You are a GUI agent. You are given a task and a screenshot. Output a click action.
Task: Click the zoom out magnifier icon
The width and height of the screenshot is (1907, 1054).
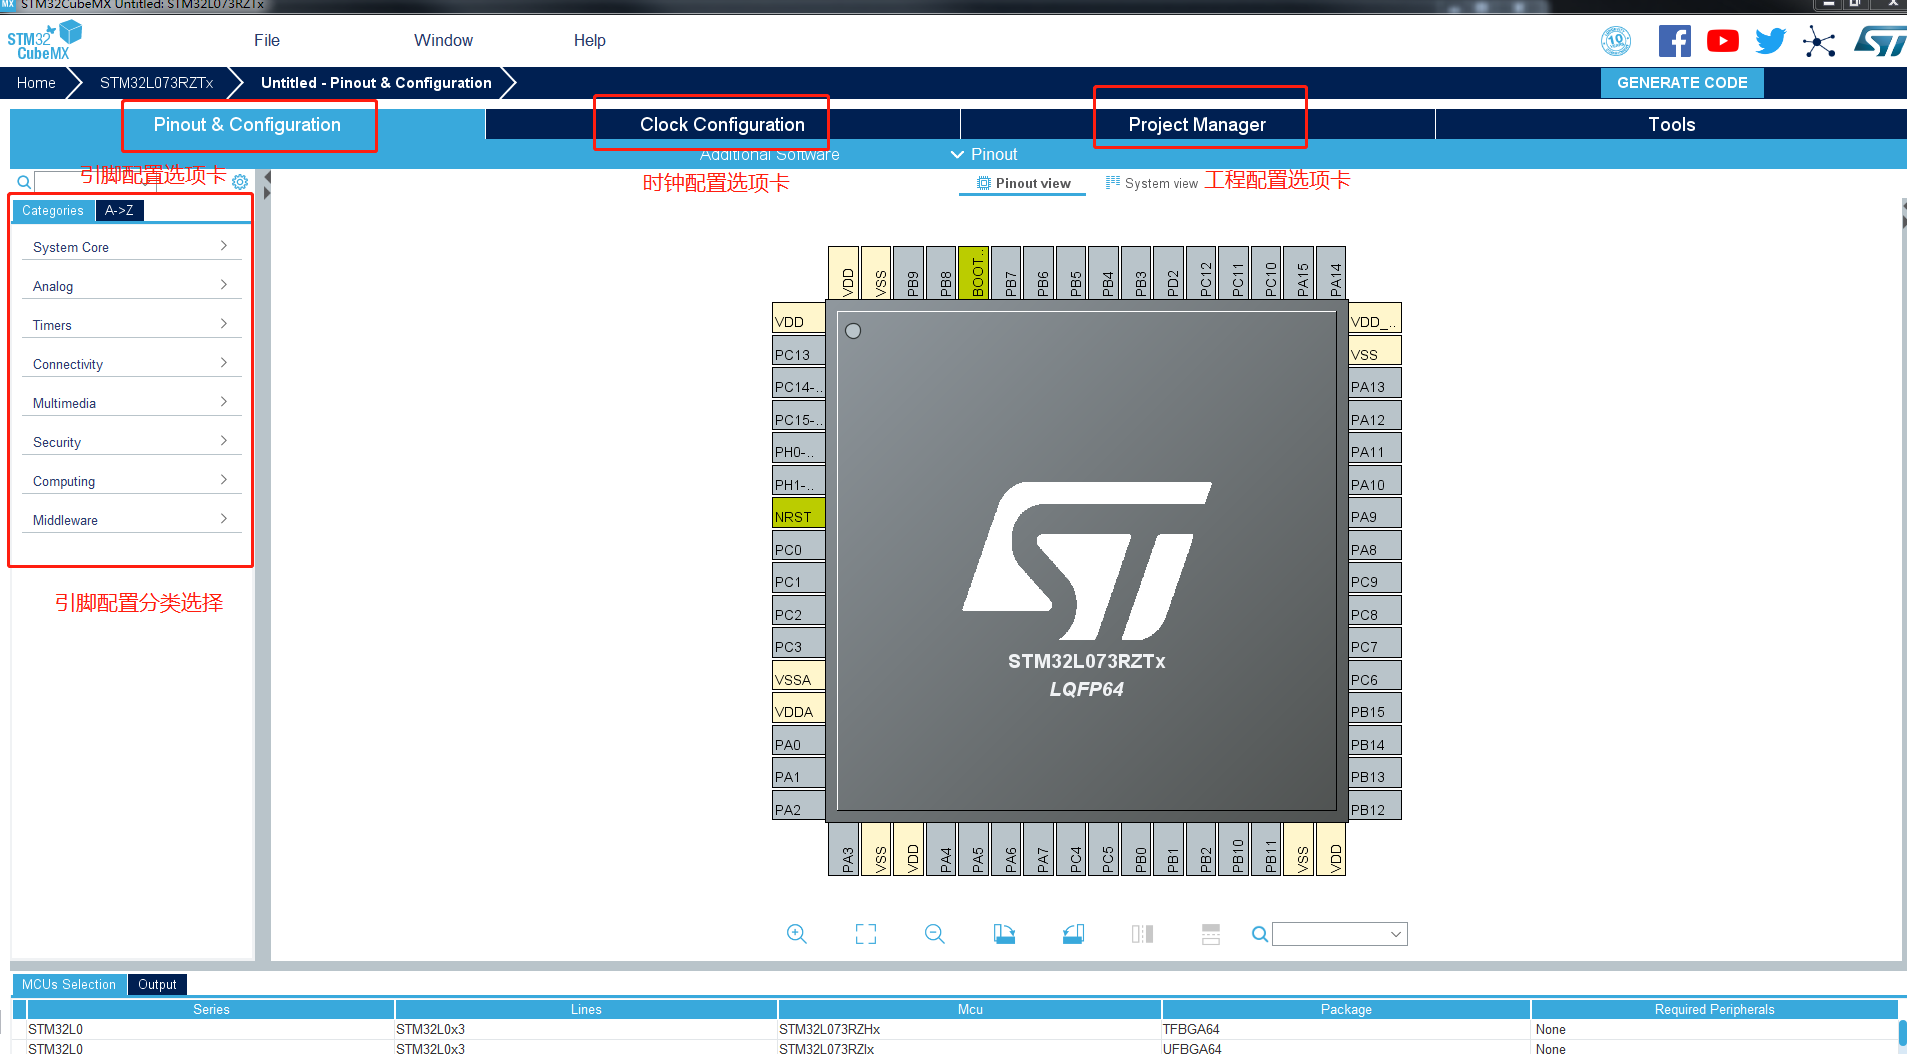[935, 934]
